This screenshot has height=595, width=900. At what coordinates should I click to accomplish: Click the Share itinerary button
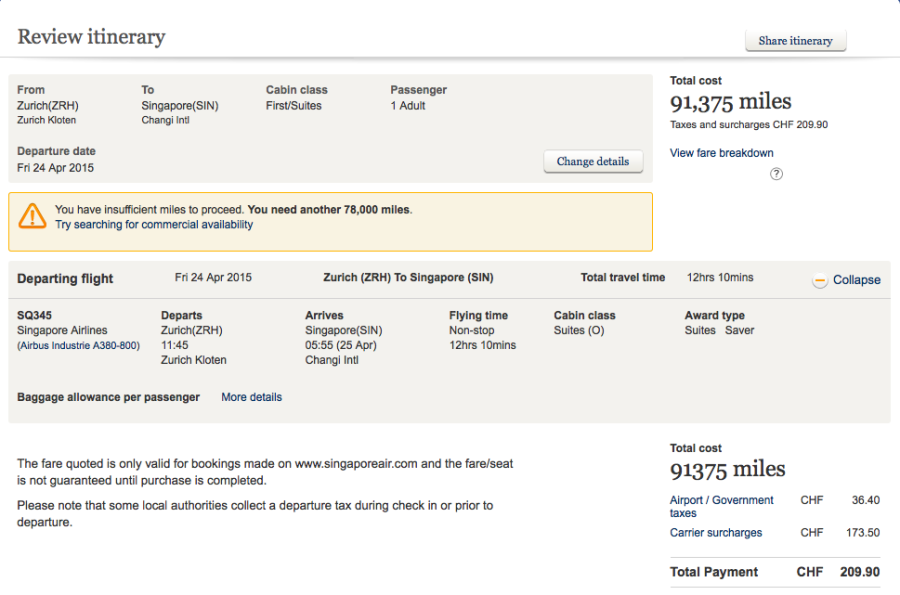tap(795, 41)
